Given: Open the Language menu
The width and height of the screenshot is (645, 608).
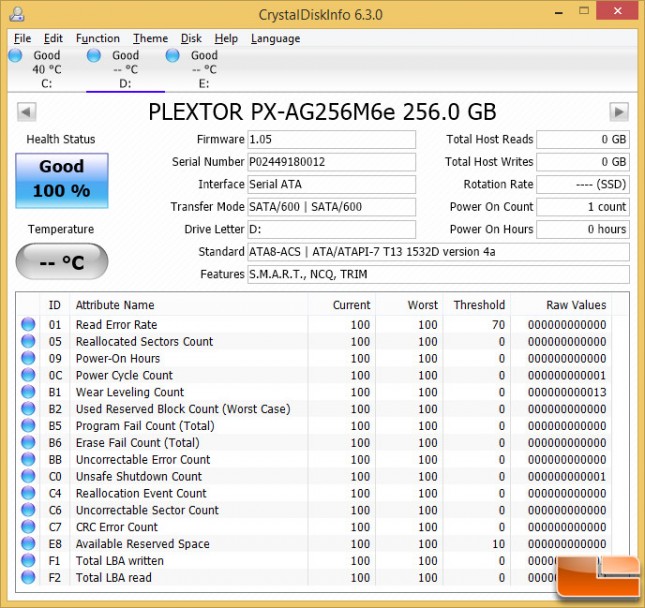Looking at the screenshot, I should pos(275,38).
